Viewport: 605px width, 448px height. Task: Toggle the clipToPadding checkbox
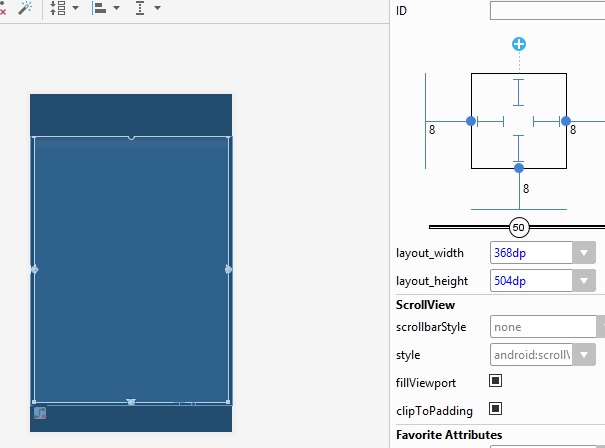pyautogui.click(x=495, y=409)
